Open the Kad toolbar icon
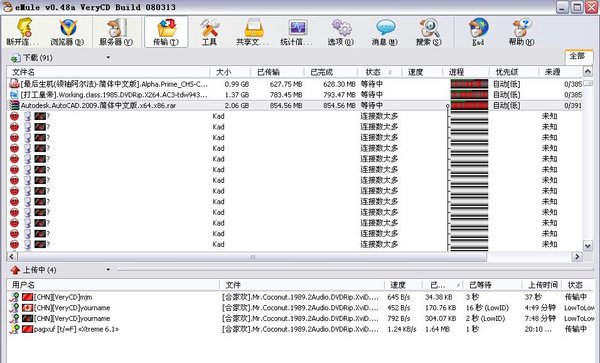The width and height of the screenshot is (600, 363). pos(478,28)
